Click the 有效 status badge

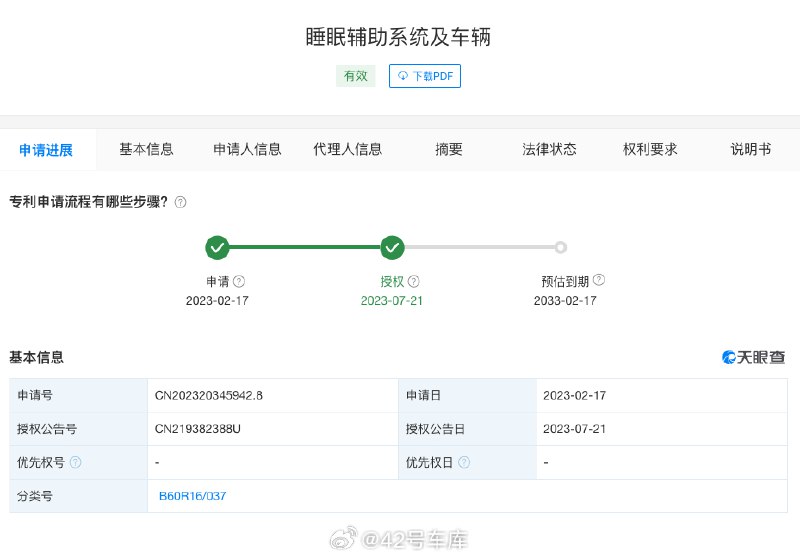point(356,76)
